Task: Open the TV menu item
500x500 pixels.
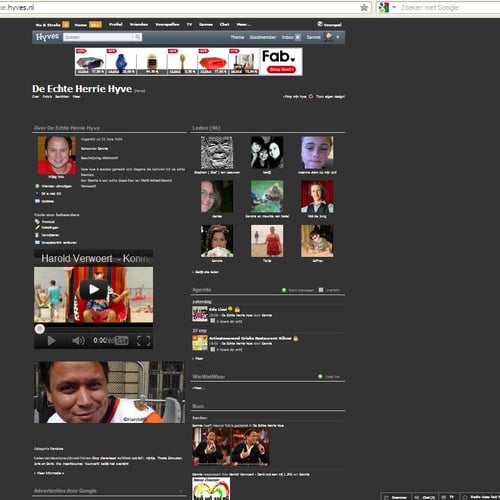Action: coord(189,24)
